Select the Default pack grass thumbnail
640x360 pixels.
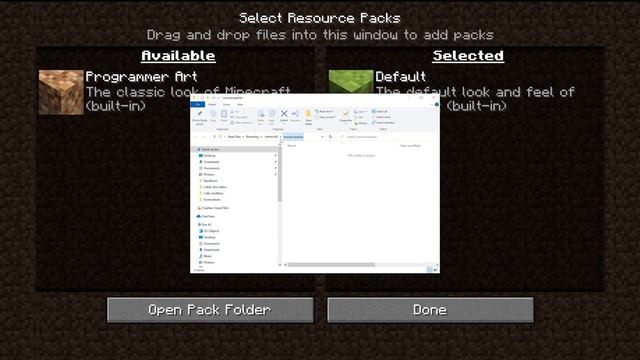pos(351,82)
